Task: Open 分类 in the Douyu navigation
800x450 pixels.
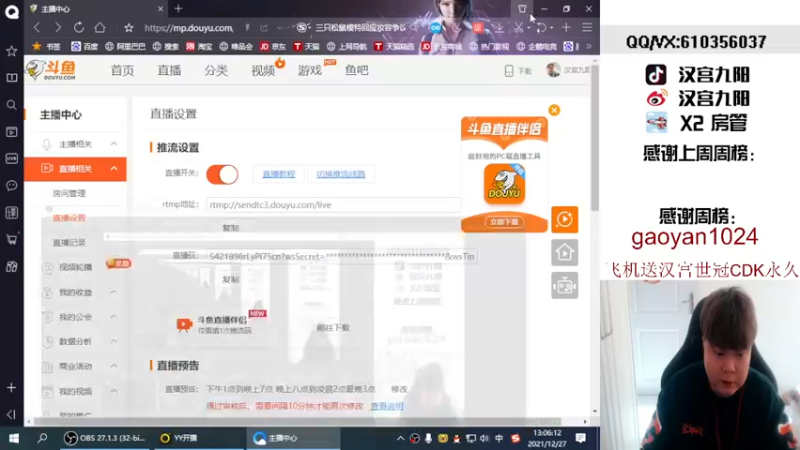Action: click(216, 70)
